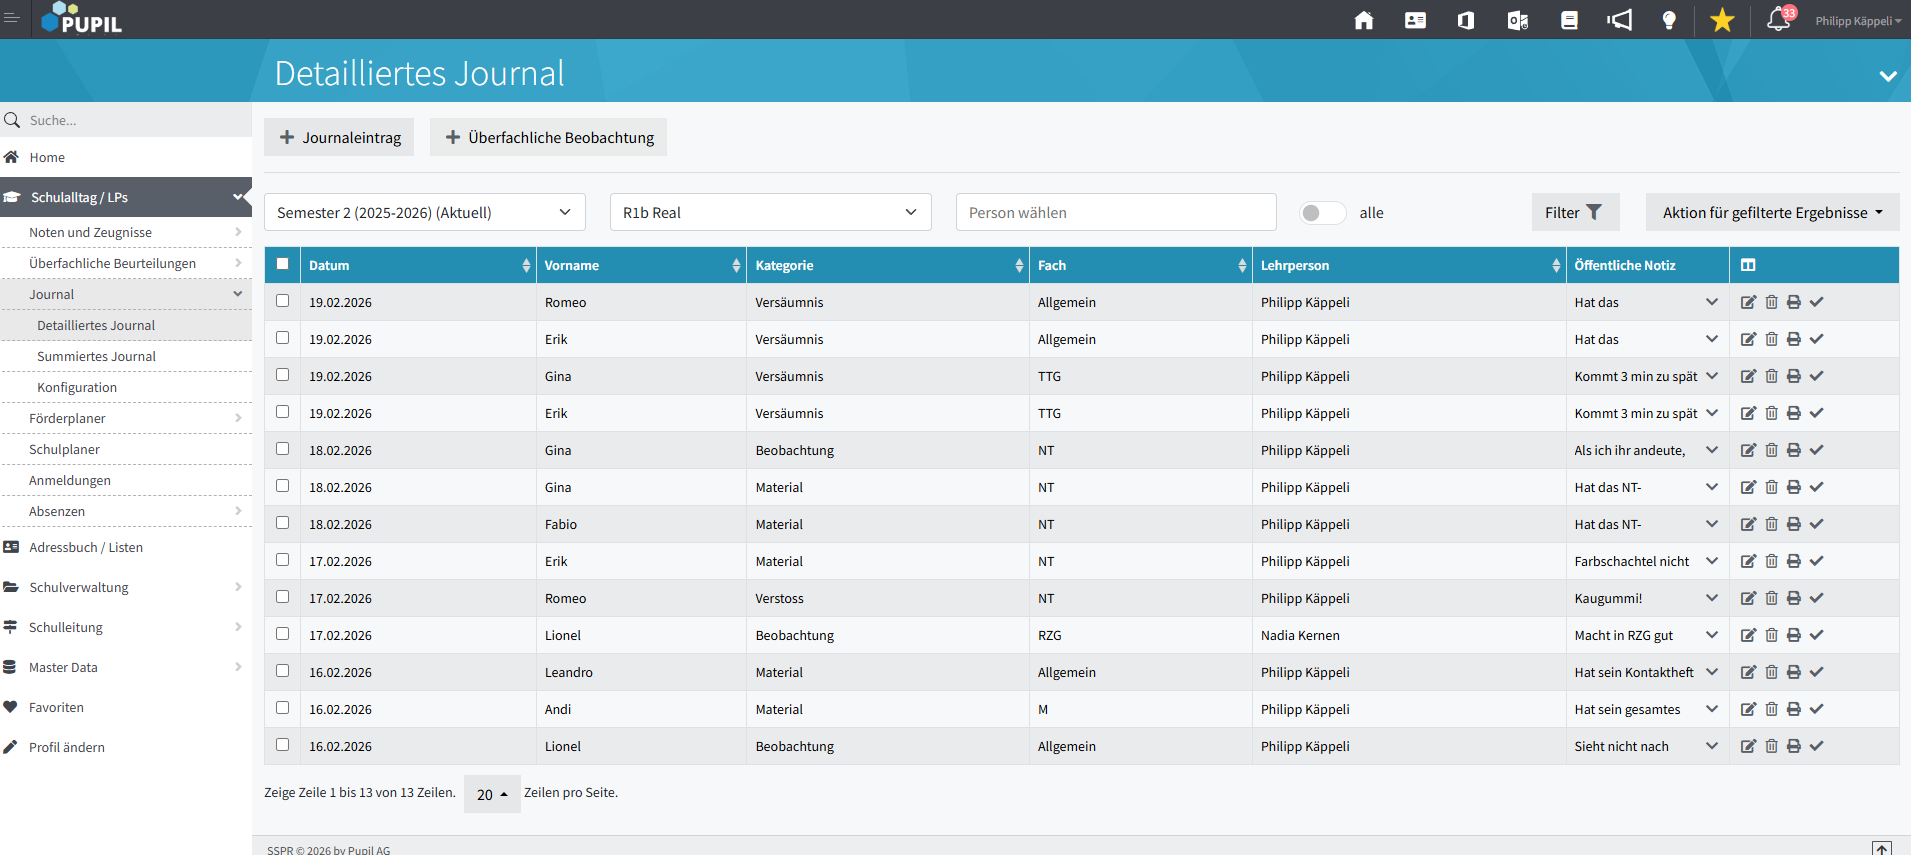Click the Journaleintrag add button

click(x=339, y=138)
